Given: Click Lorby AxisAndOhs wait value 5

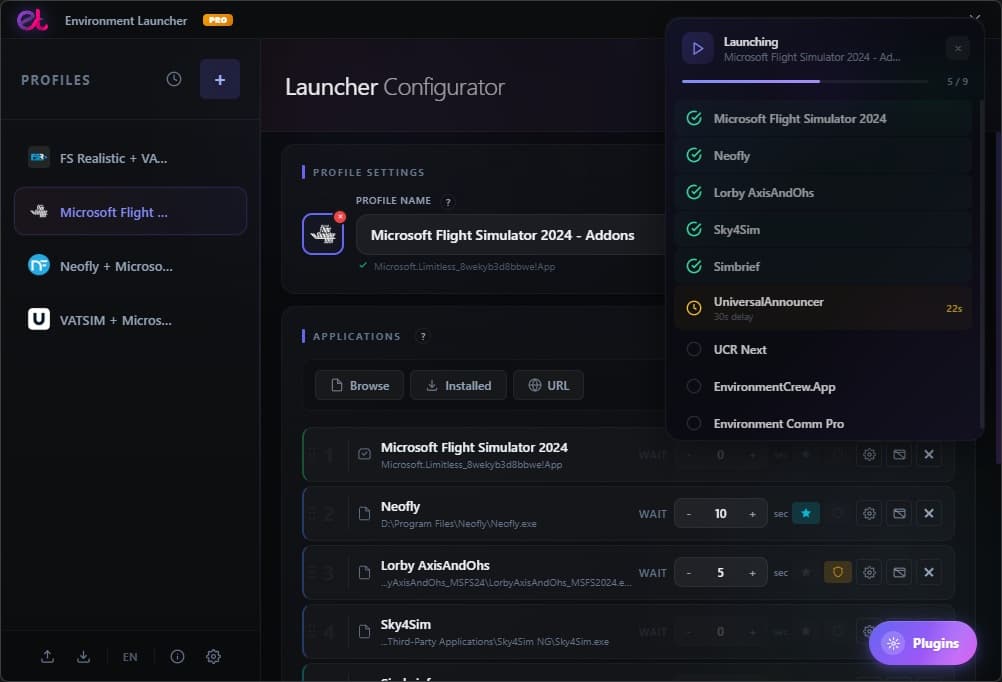Looking at the screenshot, I should [721, 573].
